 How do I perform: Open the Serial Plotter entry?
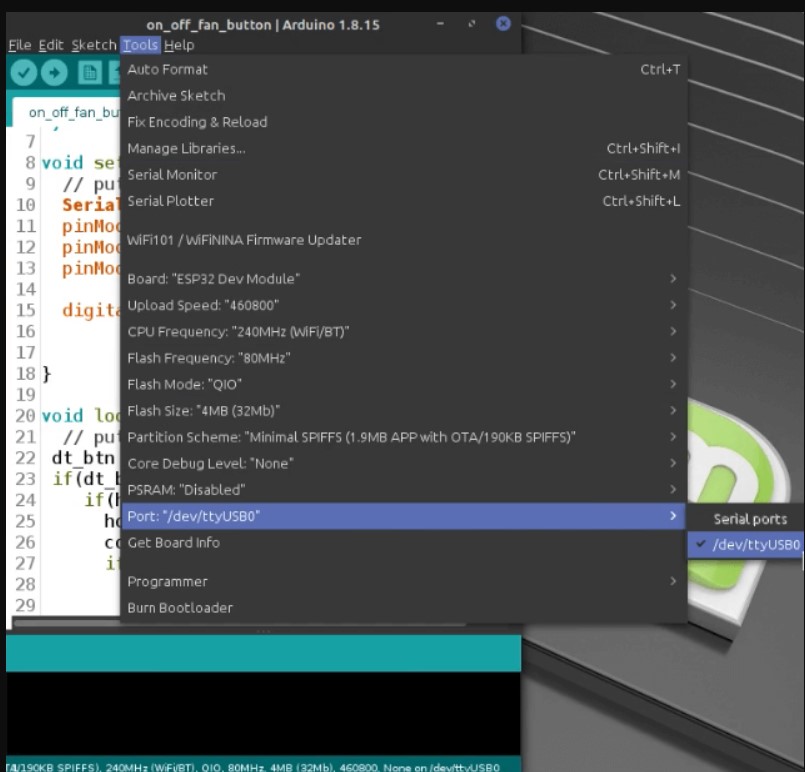[404, 201]
